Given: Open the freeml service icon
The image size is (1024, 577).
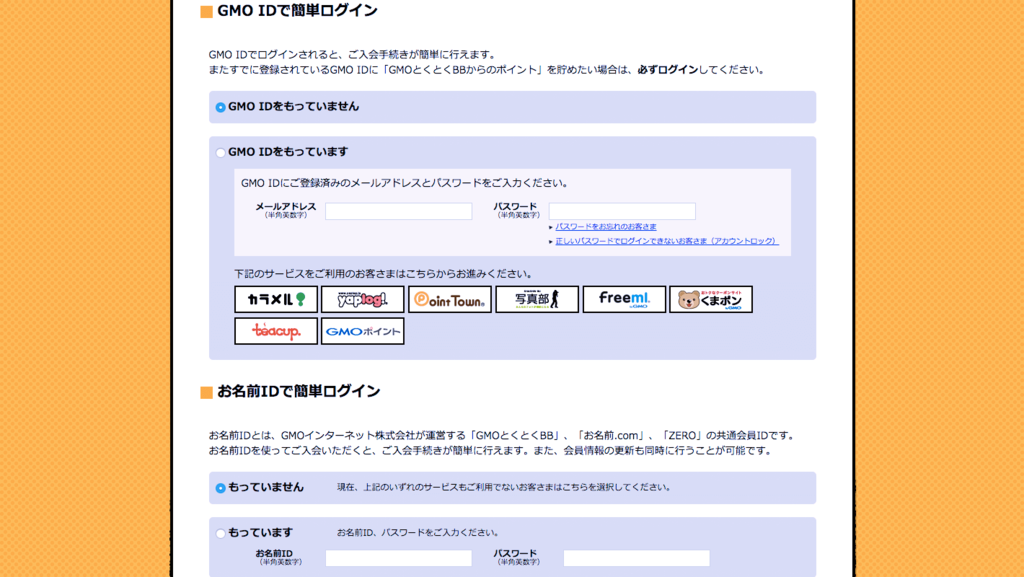Looking at the screenshot, I should 624,299.
